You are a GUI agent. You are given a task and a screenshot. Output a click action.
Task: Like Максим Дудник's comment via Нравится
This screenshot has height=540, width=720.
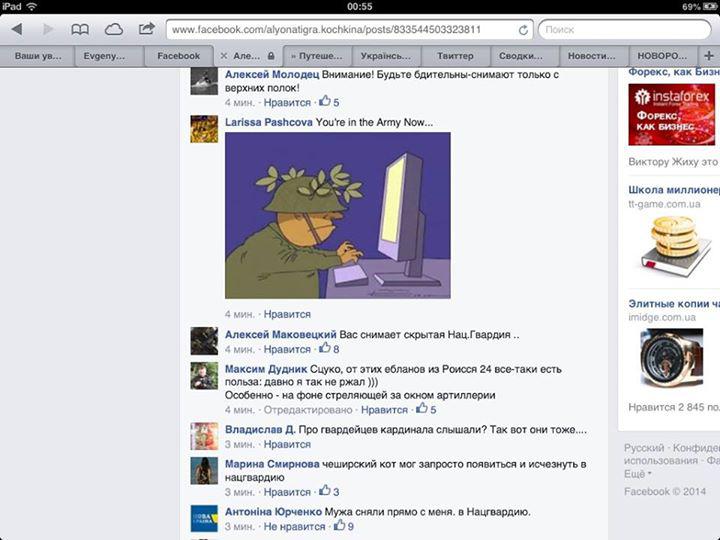[x=384, y=410]
